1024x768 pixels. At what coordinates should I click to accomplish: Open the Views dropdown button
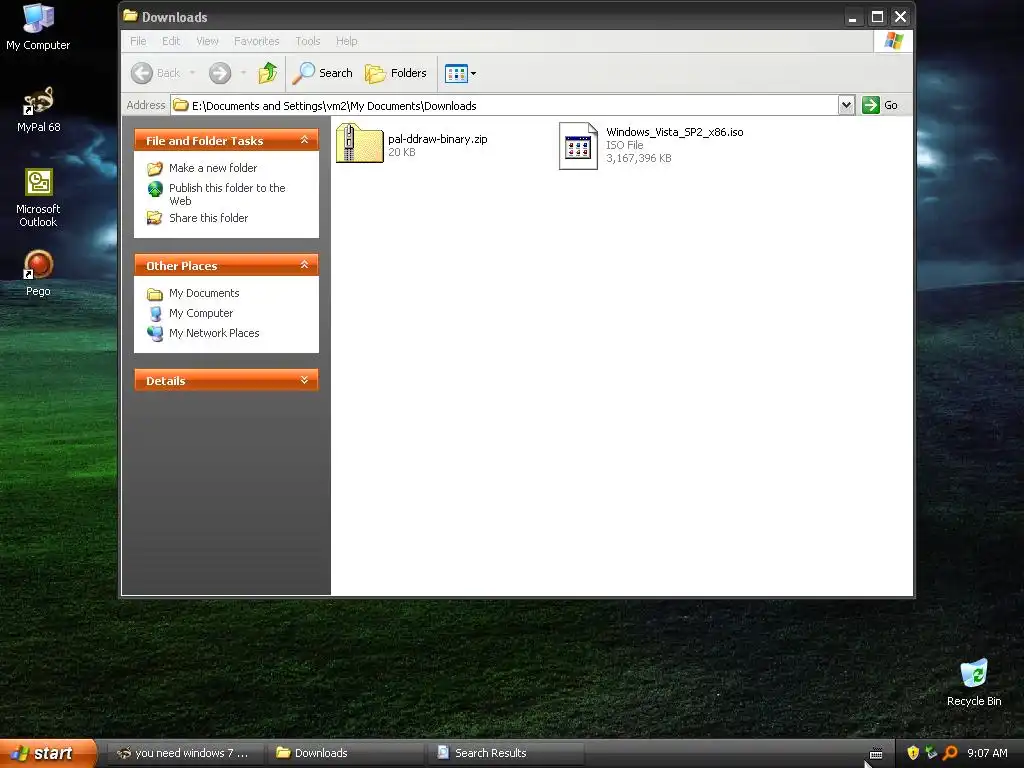tap(460, 73)
